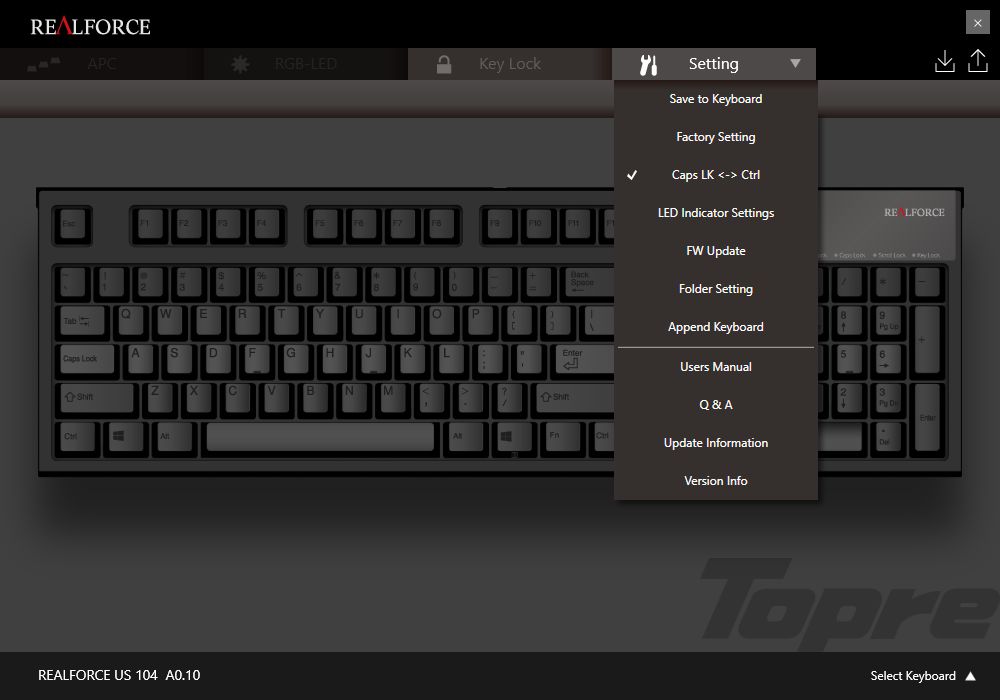
Task: Open Version Info entry
Action: point(716,481)
